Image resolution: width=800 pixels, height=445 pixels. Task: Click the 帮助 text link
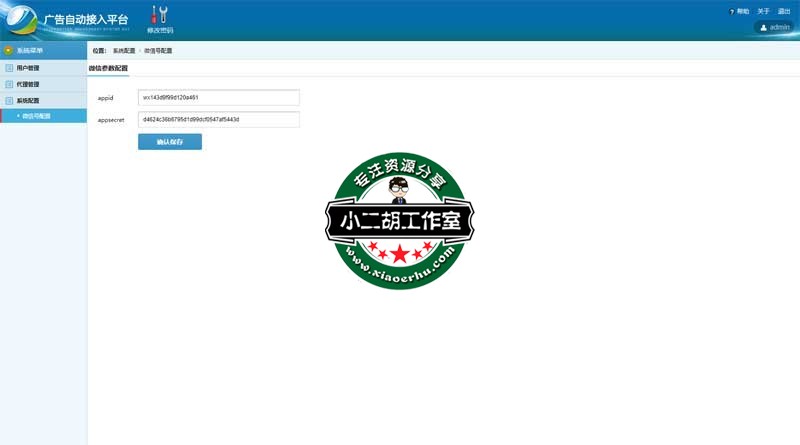(743, 11)
